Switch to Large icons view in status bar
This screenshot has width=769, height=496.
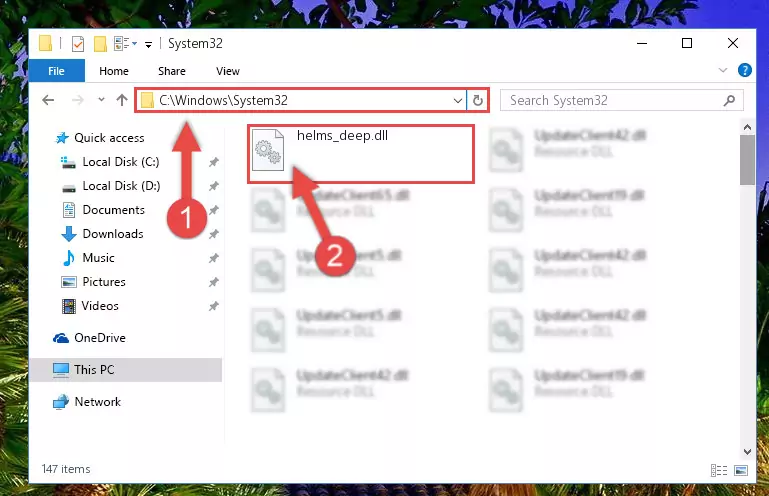tap(741, 470)
